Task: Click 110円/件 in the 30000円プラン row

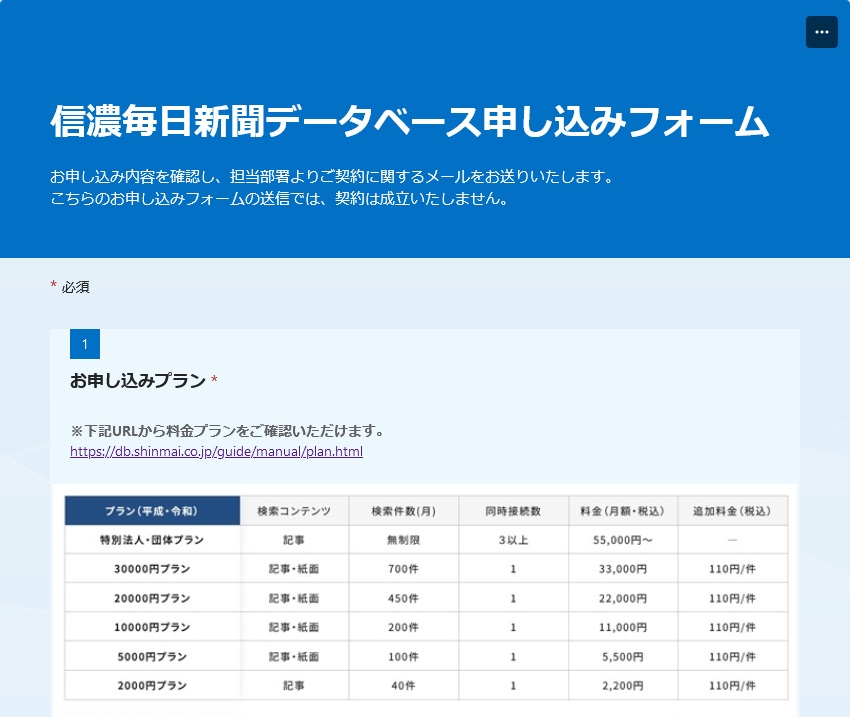Action: 732,569
